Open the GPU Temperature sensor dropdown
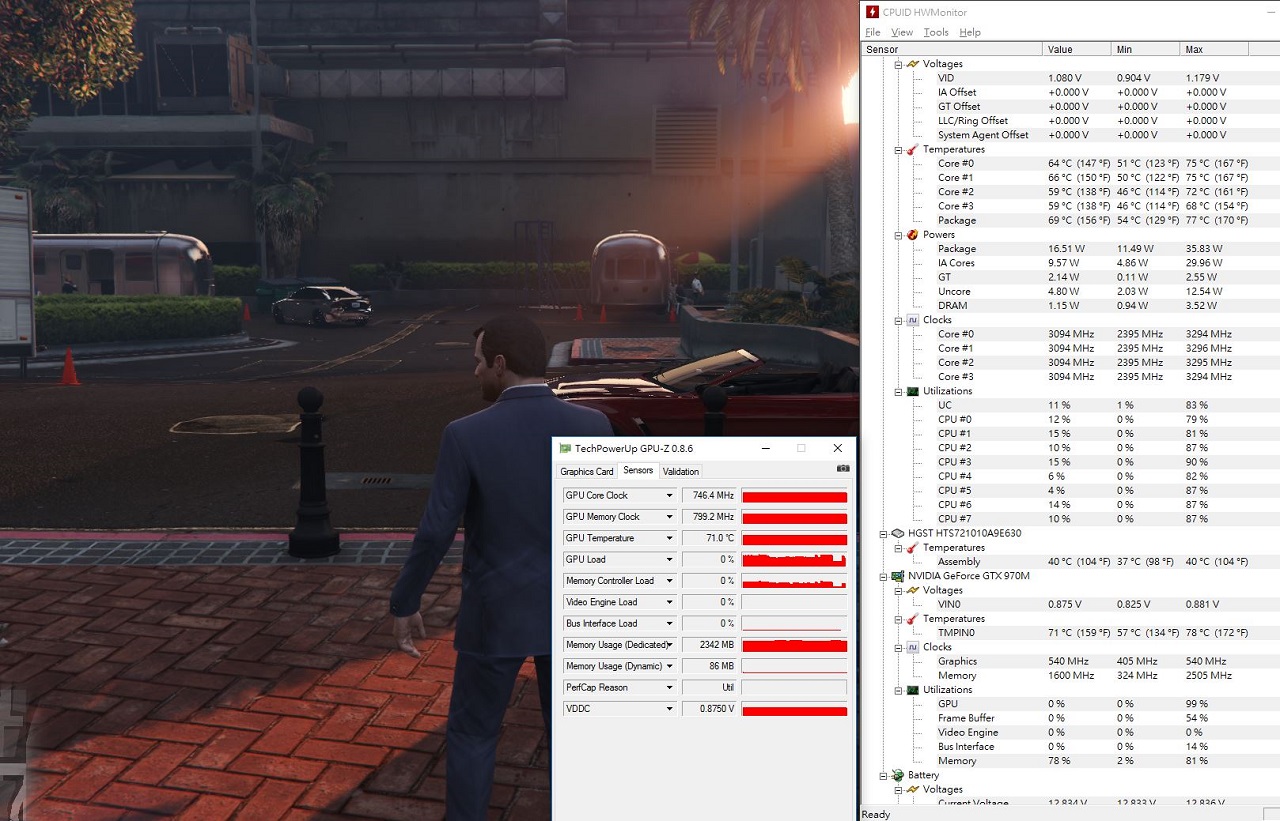The height and width of the screenshot is (821, 1280). [669, 538]
